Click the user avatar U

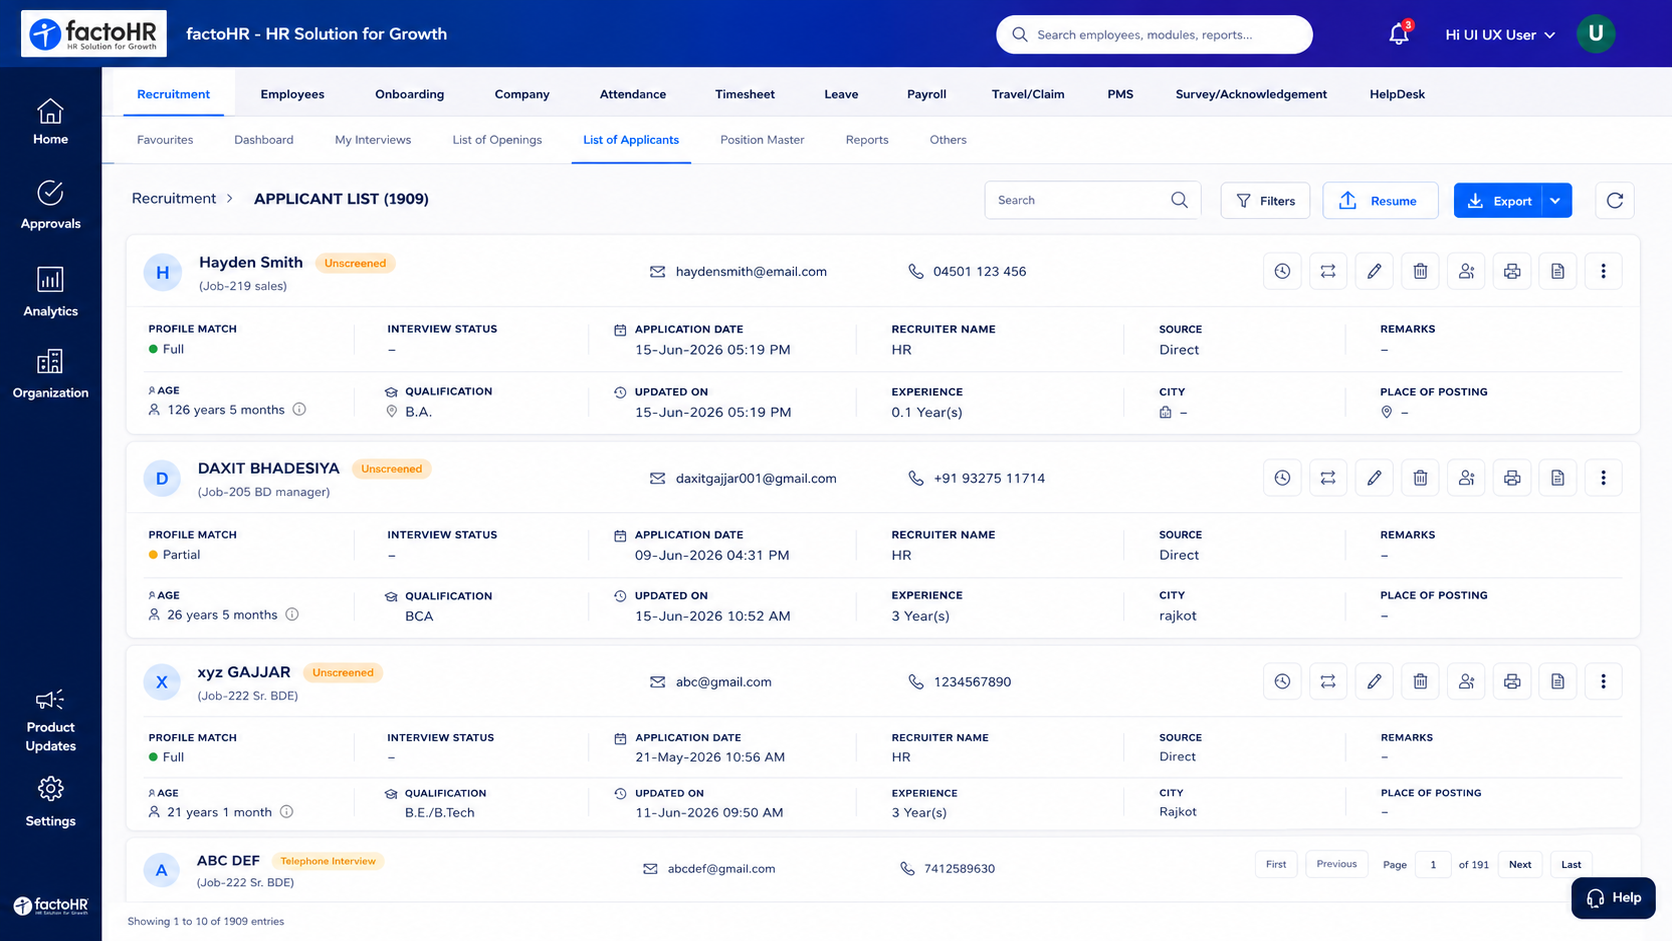coord(1596,34)
